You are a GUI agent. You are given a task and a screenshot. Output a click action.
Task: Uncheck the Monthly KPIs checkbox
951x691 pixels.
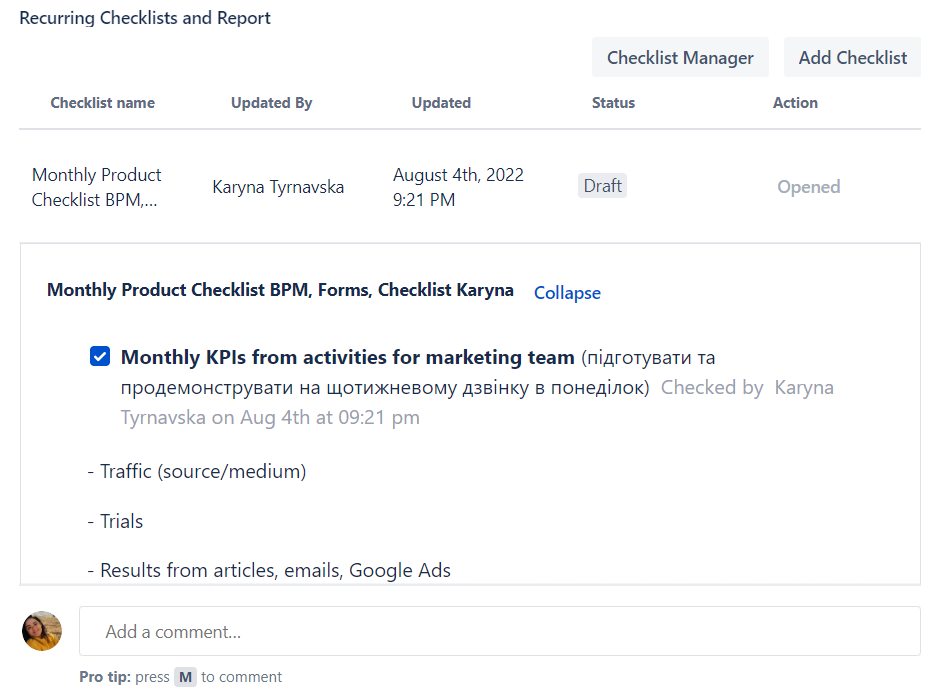pos(100,356)
